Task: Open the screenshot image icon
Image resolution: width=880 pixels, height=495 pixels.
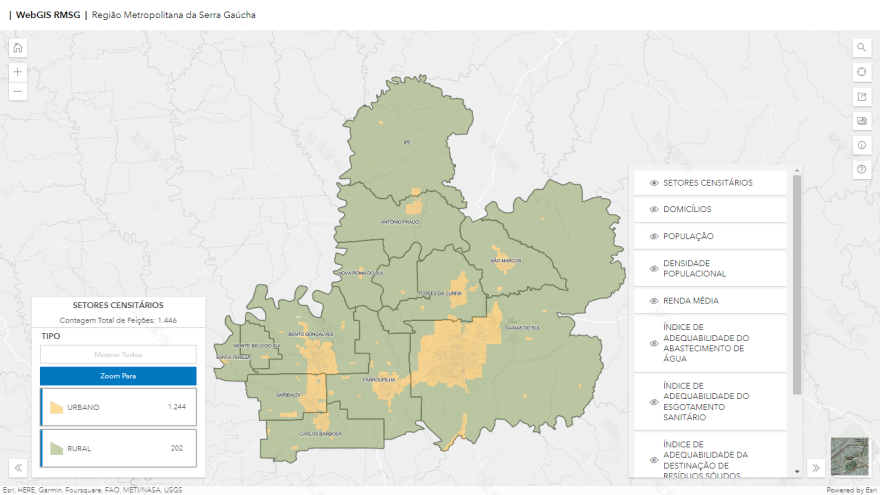Action: pyautogui.click(x=862, y=121)
